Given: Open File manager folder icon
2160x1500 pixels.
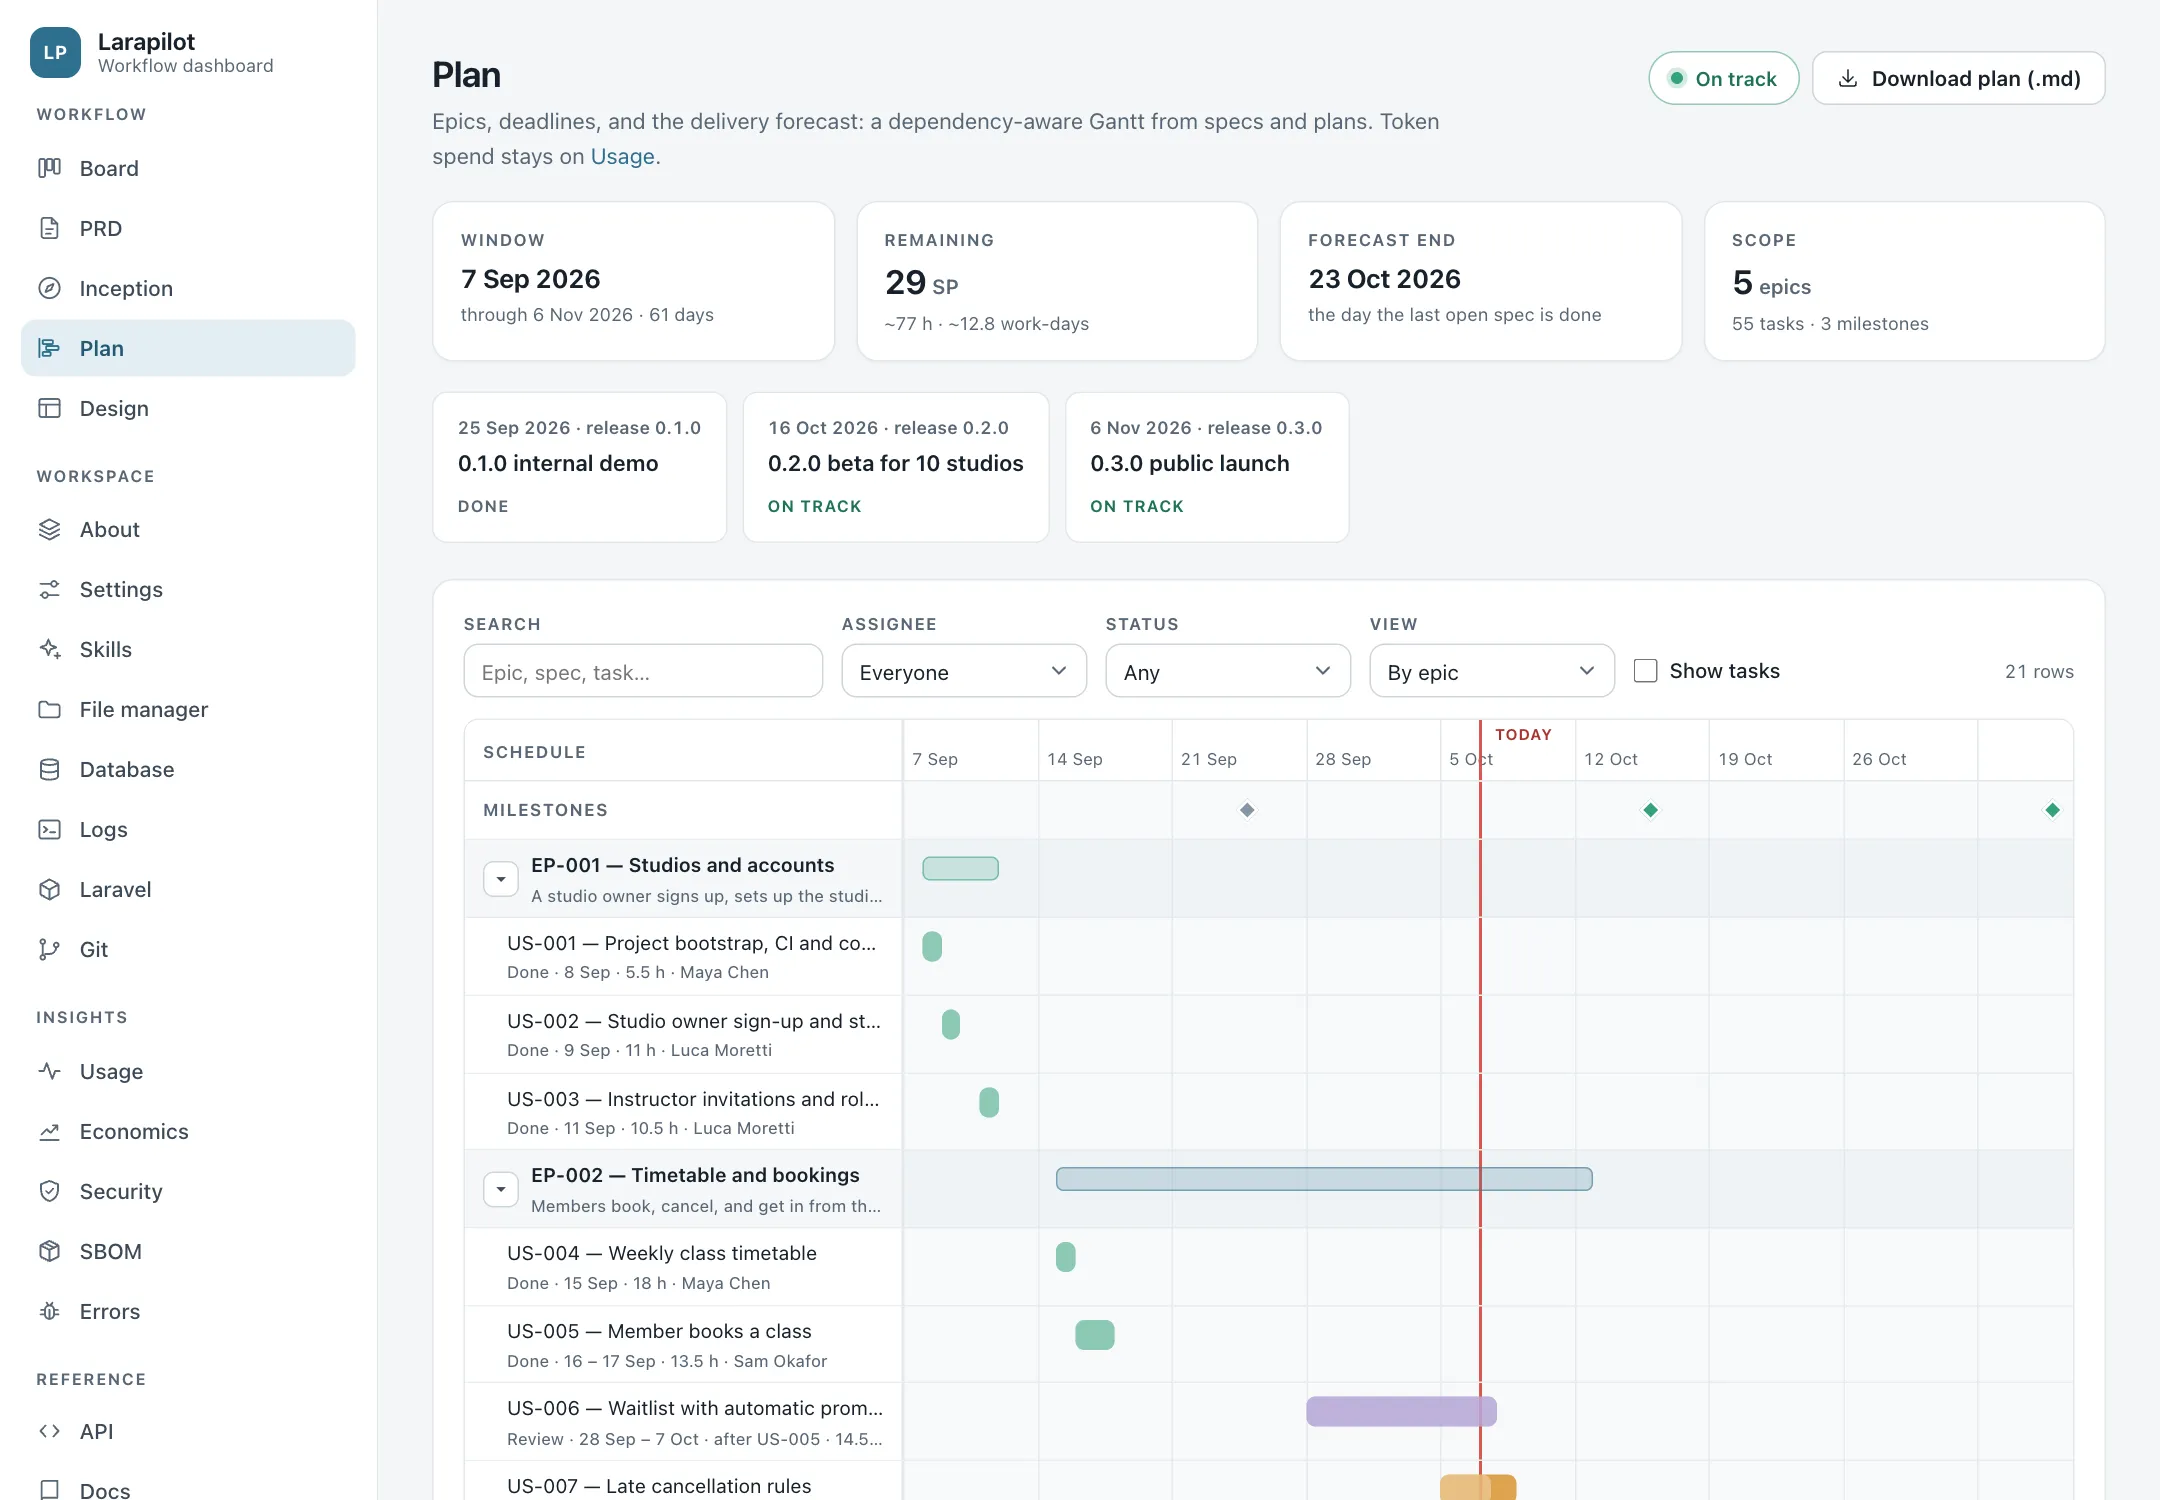Looking at the screenshot, I should coord(49,709).
